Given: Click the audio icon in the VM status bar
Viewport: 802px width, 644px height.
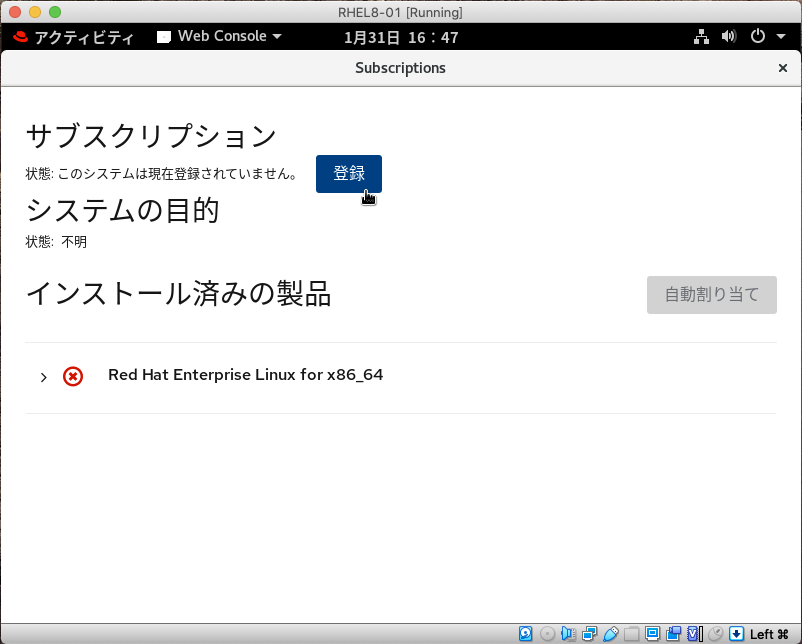Looking at the screenshot, I should coord(568,634).
